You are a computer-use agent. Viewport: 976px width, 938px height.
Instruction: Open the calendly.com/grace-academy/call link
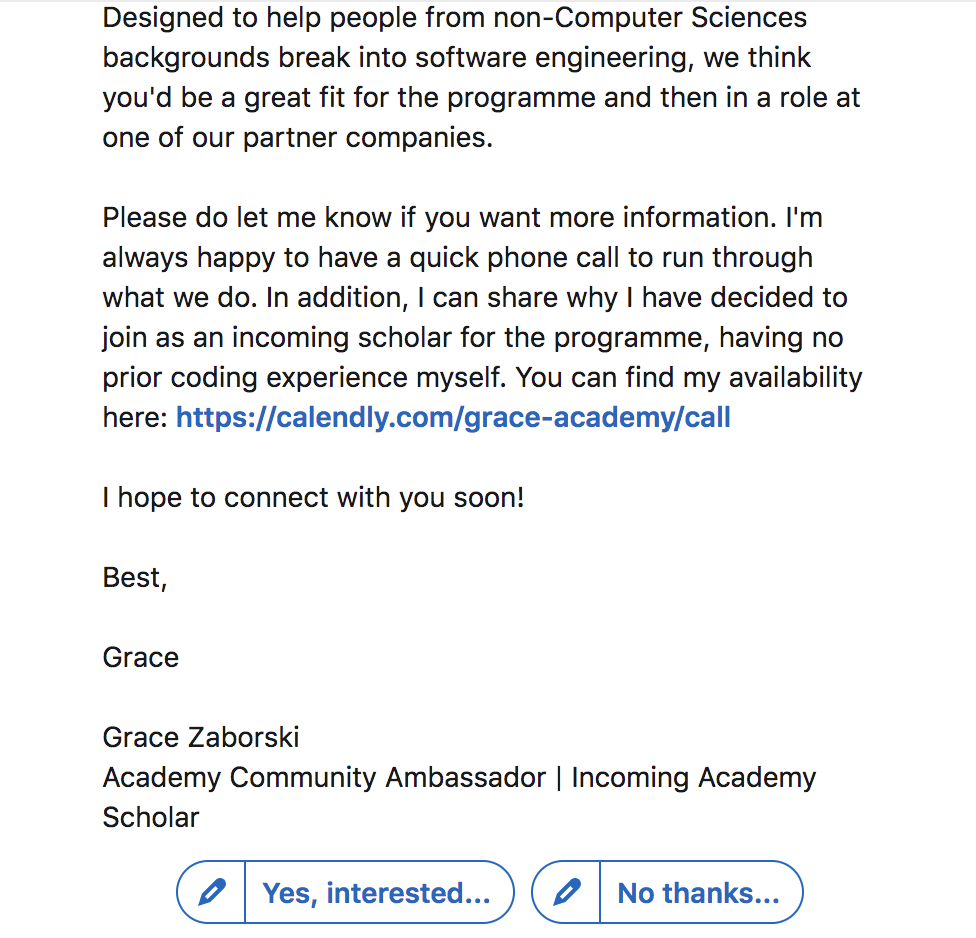click(453, 418)
